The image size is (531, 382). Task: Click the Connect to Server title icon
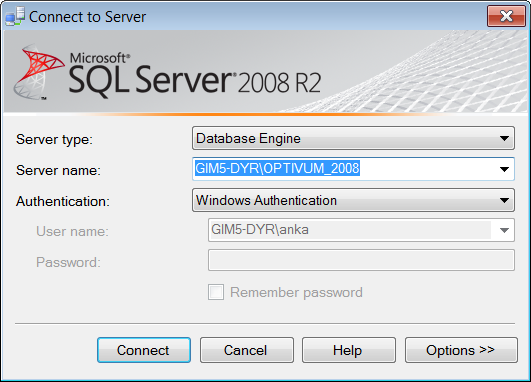pos(15,16)
